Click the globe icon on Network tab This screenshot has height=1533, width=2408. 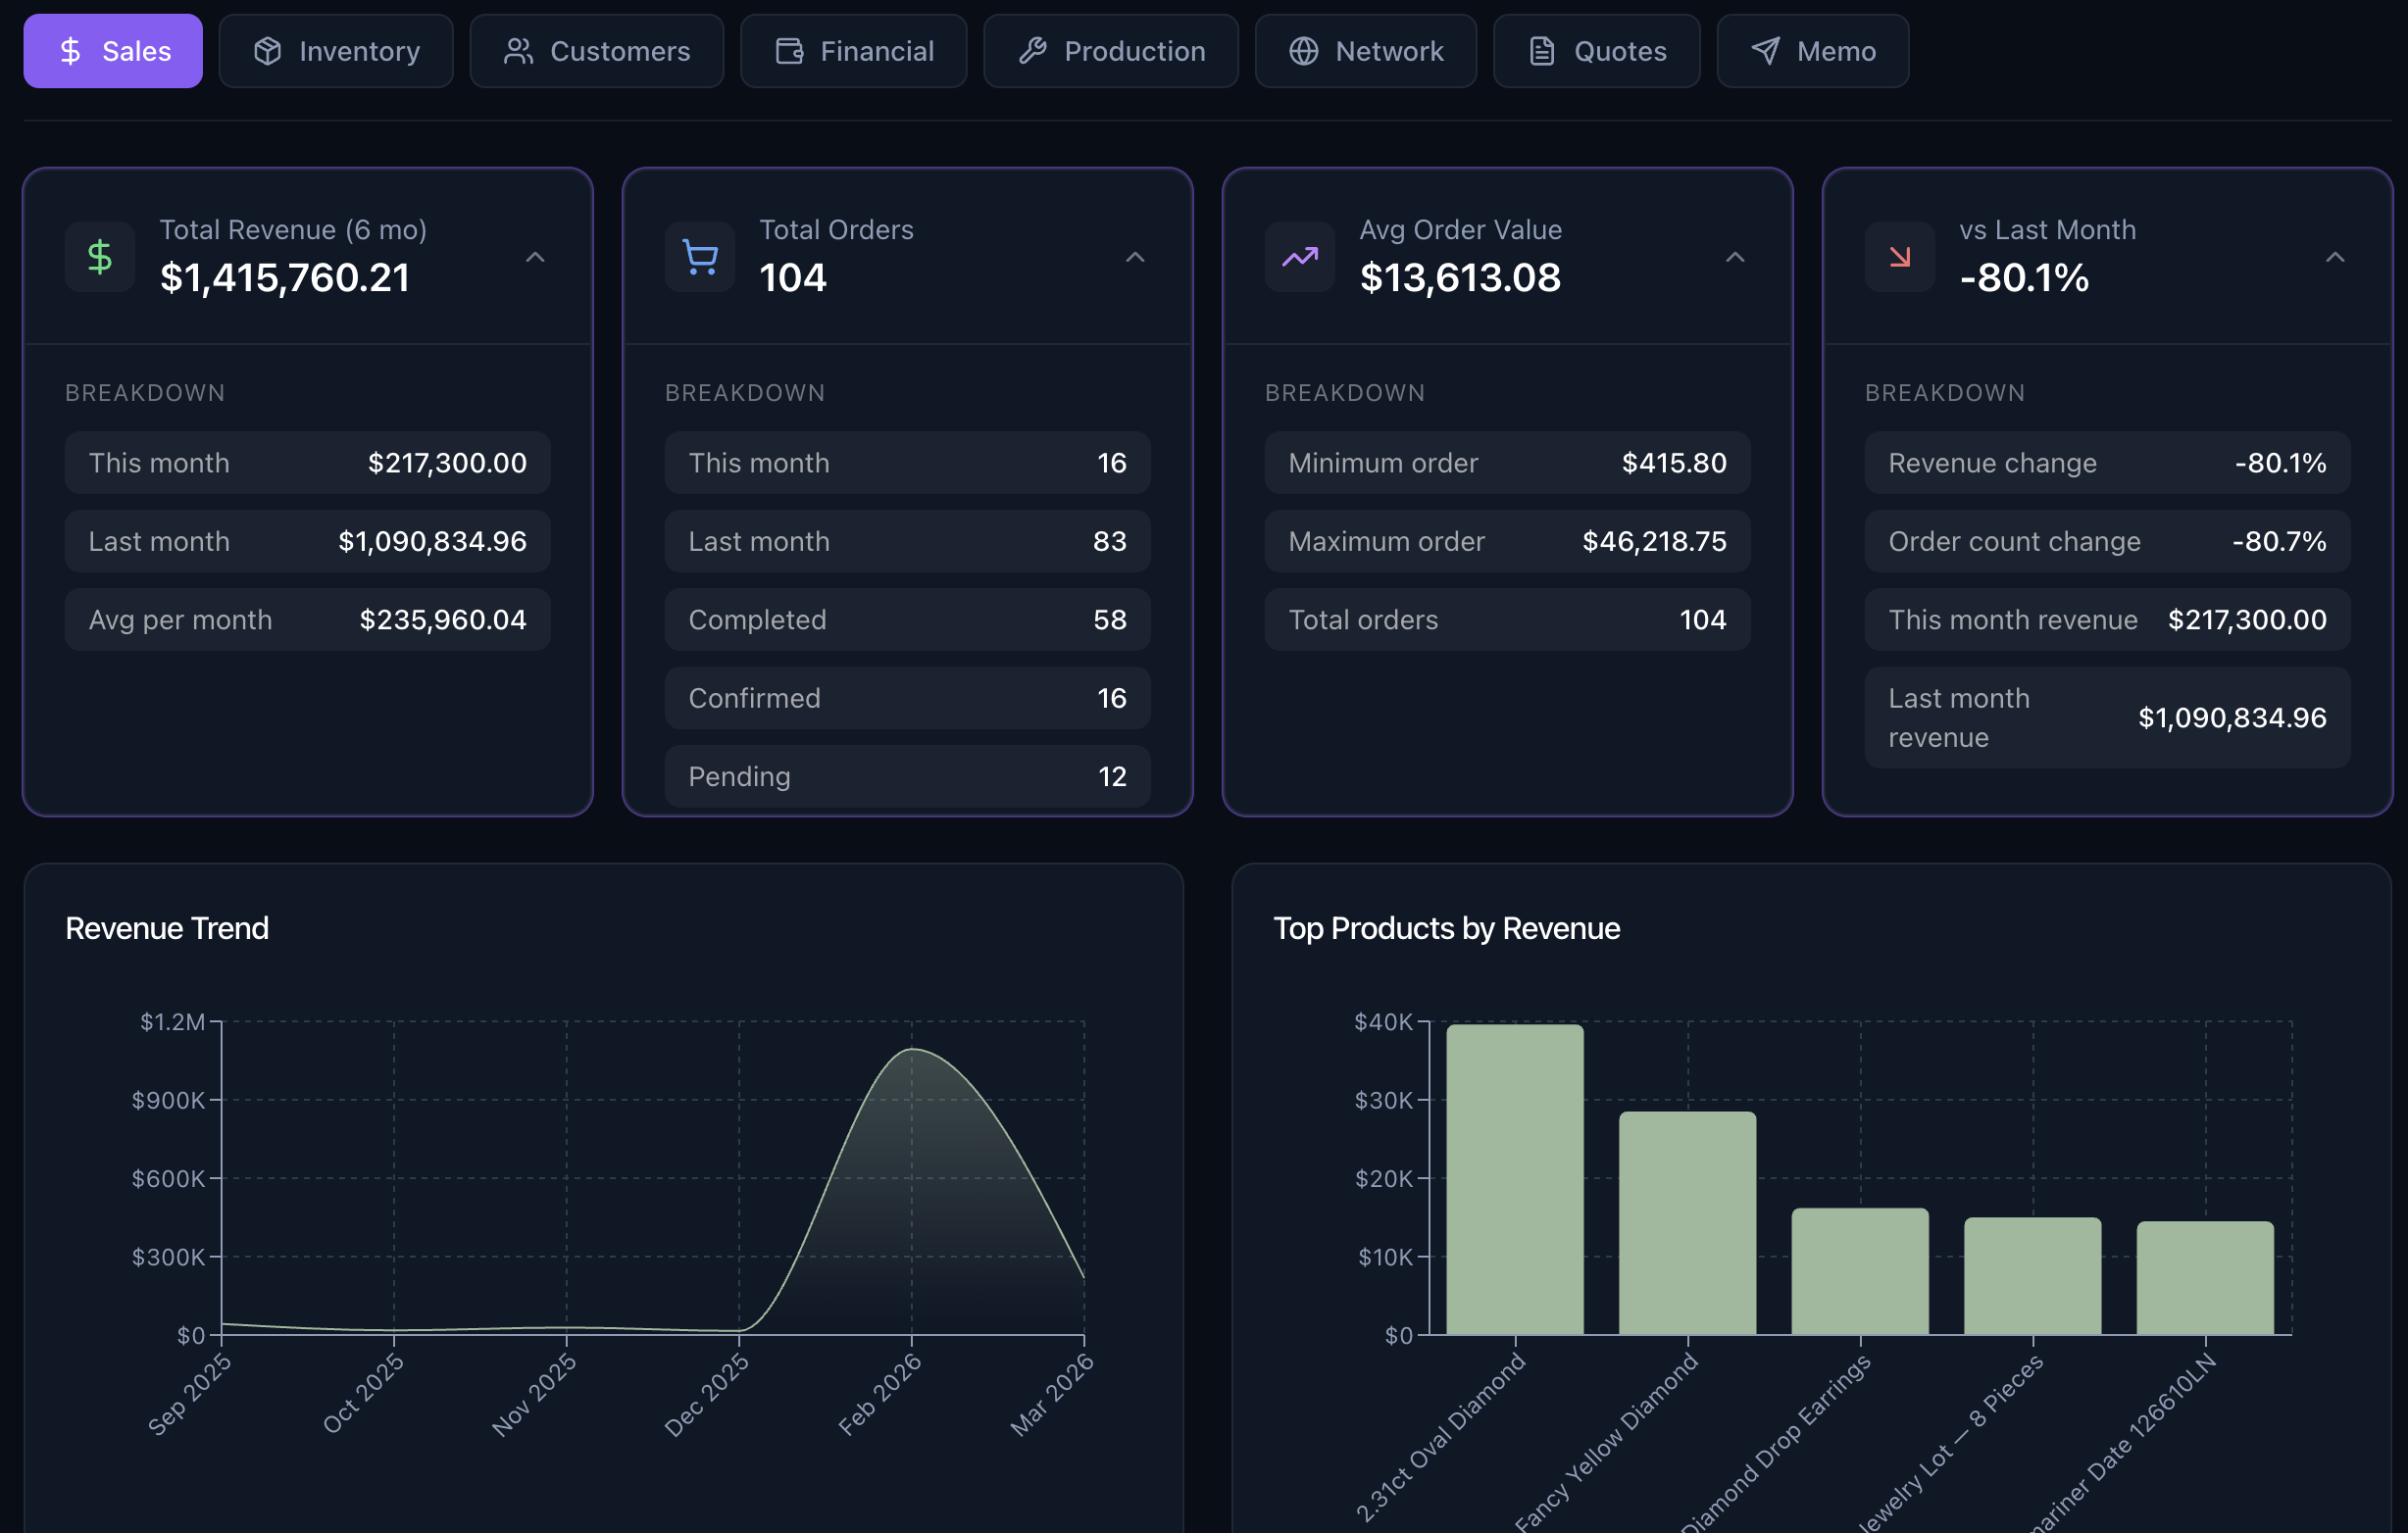(1303, 51)
